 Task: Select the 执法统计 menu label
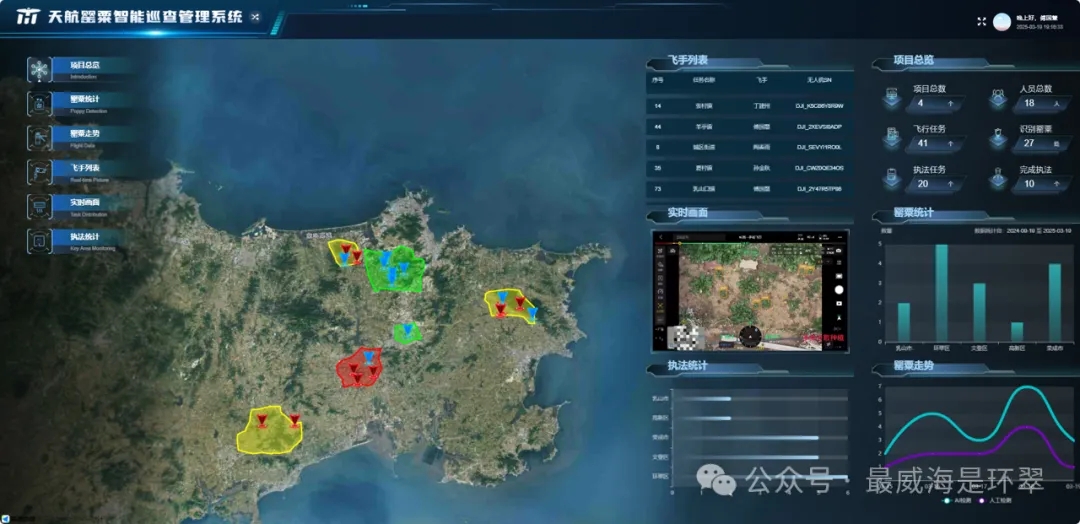pos(85,237)
